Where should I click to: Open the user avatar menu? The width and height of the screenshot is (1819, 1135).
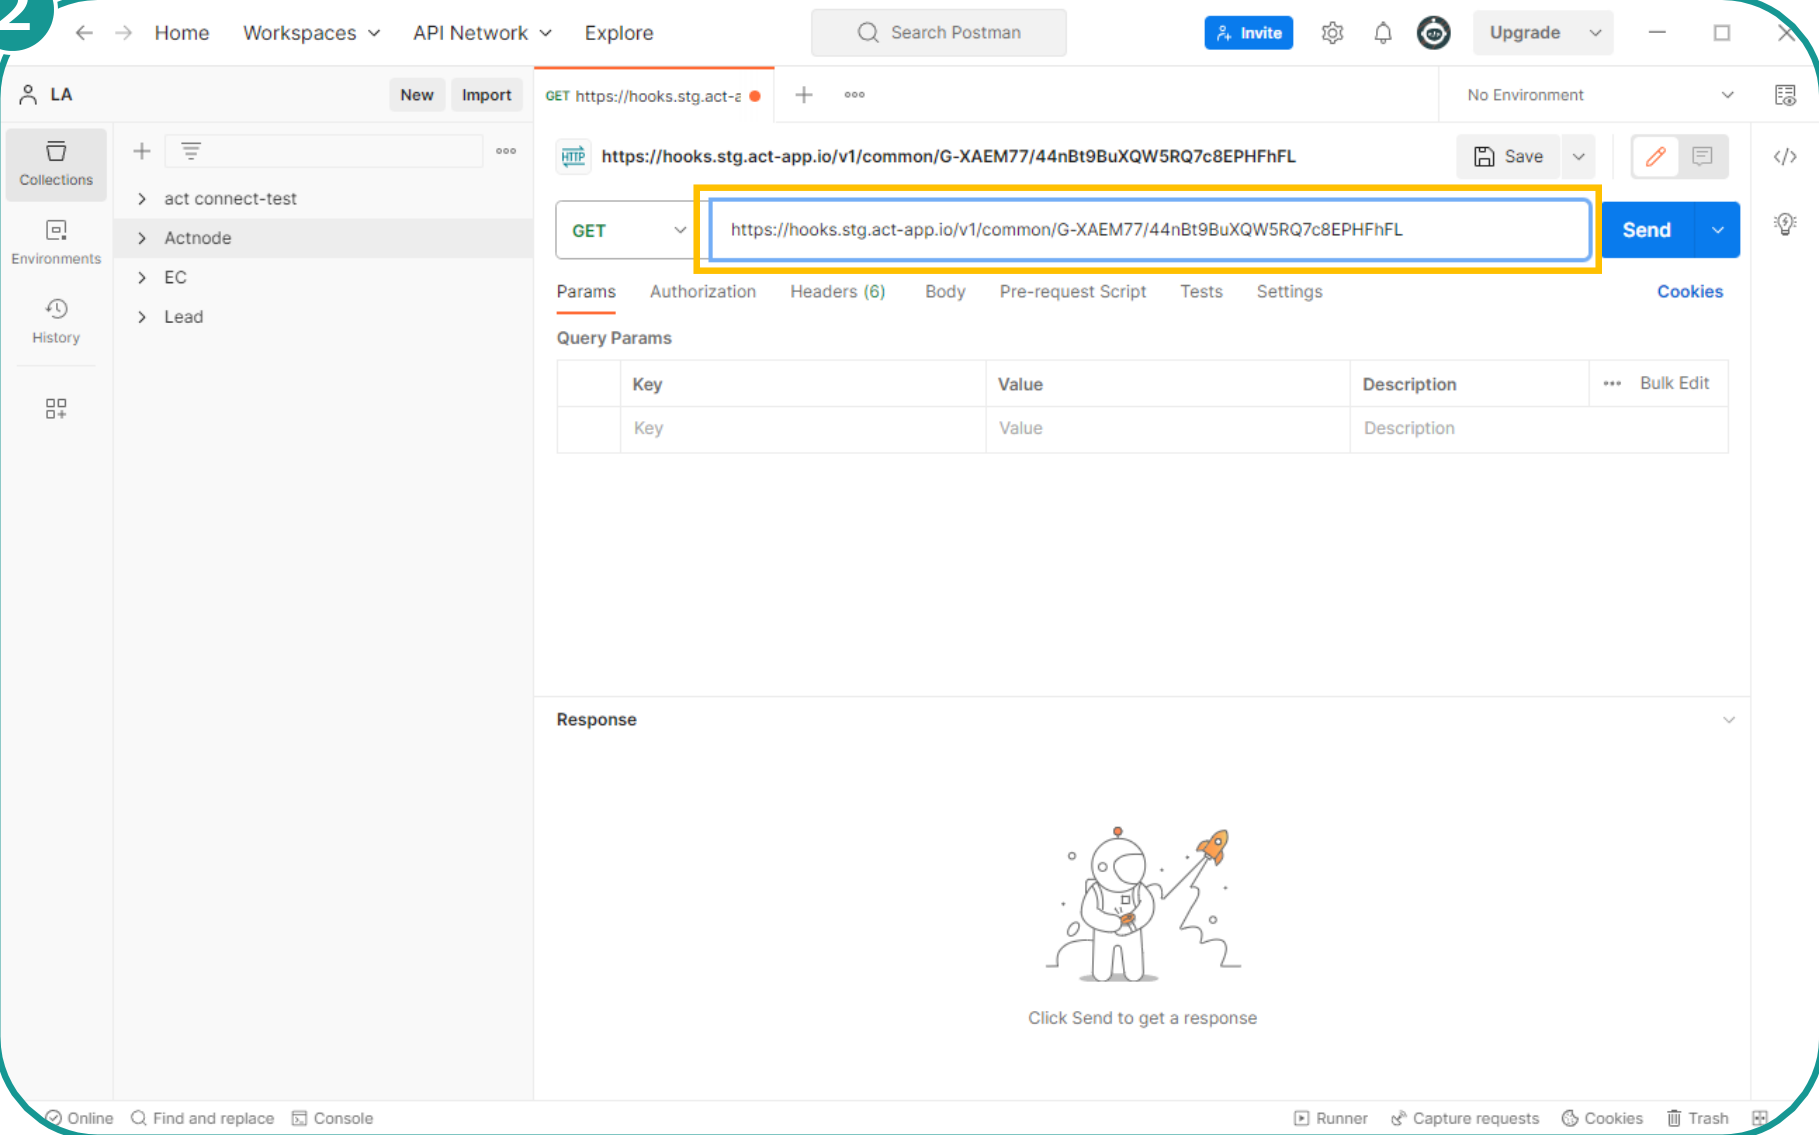point(1434,33)
